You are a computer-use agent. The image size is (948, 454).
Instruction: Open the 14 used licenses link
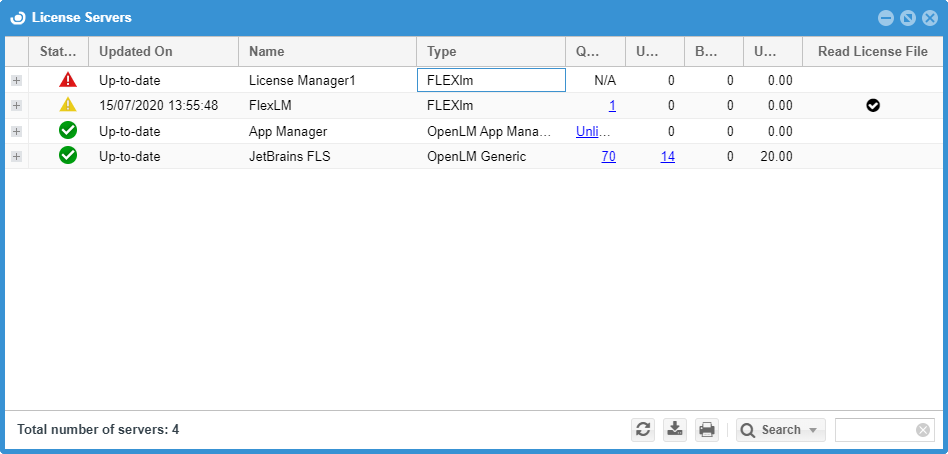[x=667, y=156]
